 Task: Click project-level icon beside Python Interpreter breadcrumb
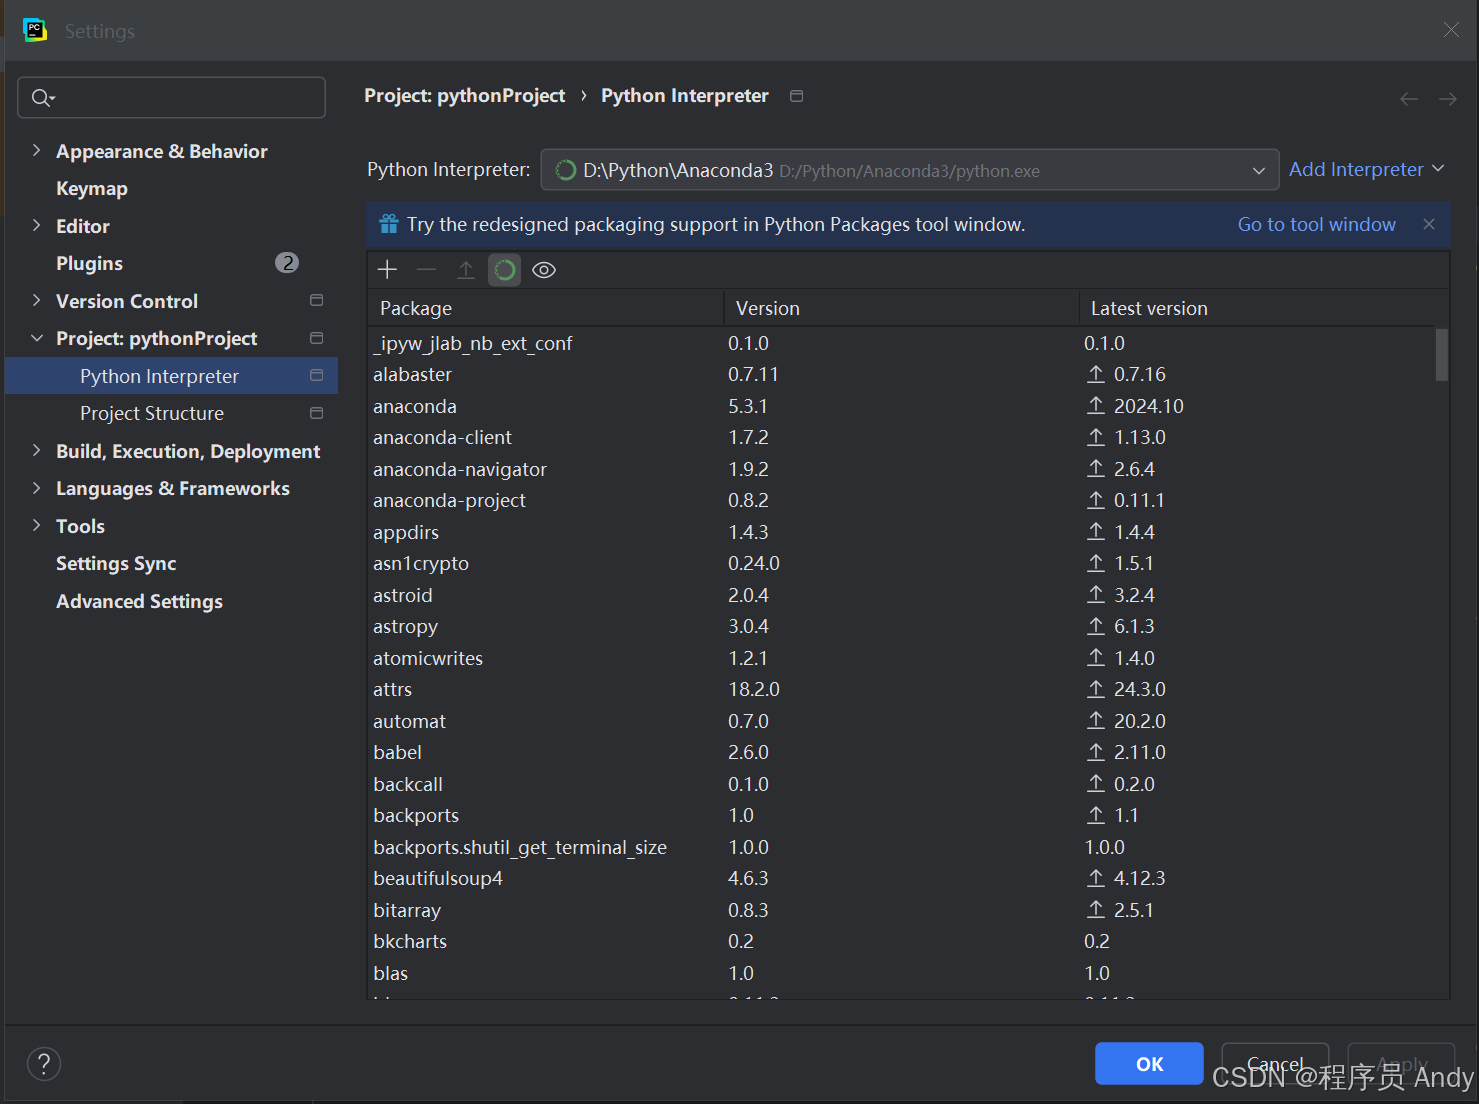[796, 96]
